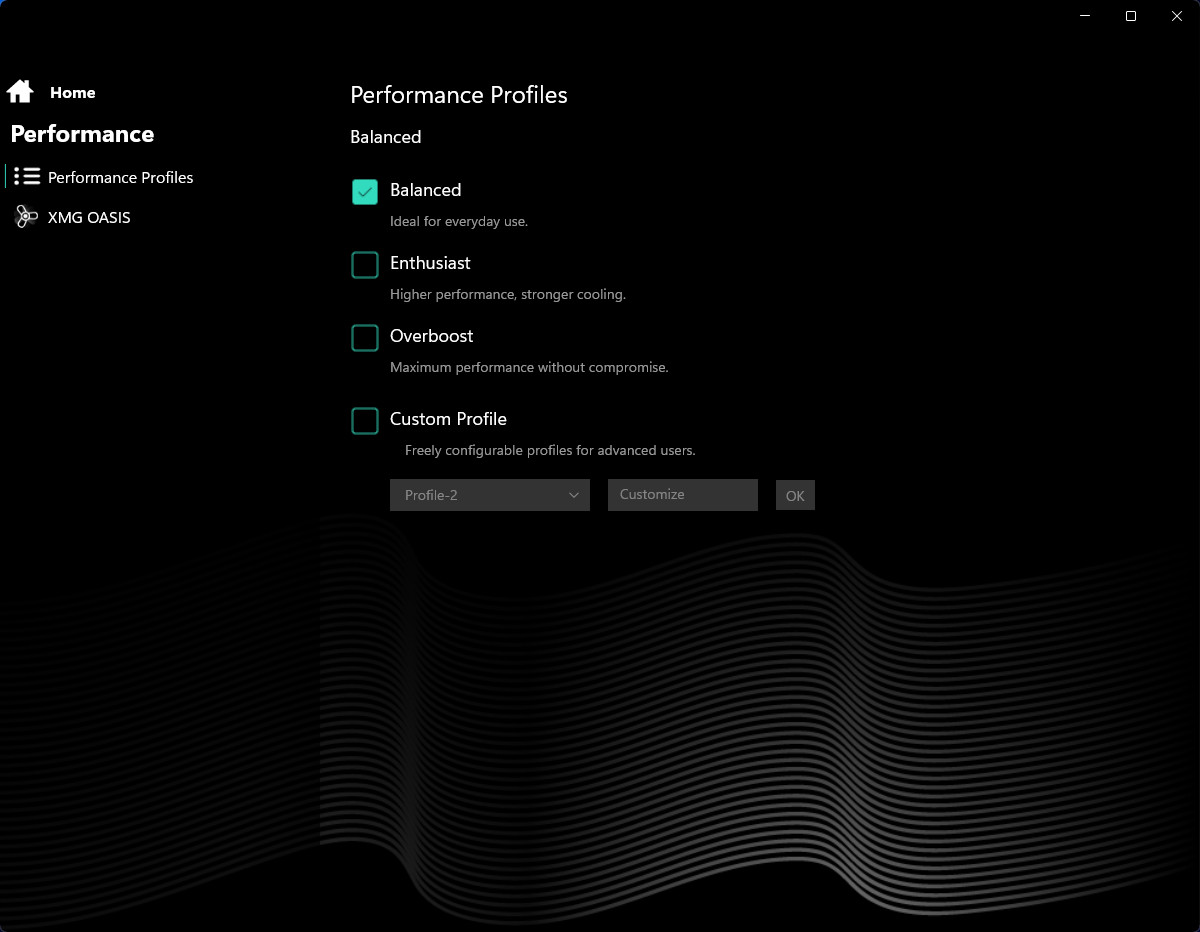This screenshot has width=1200, height=932.
Task: Go to XMG OASIS section
Action: 89,217
